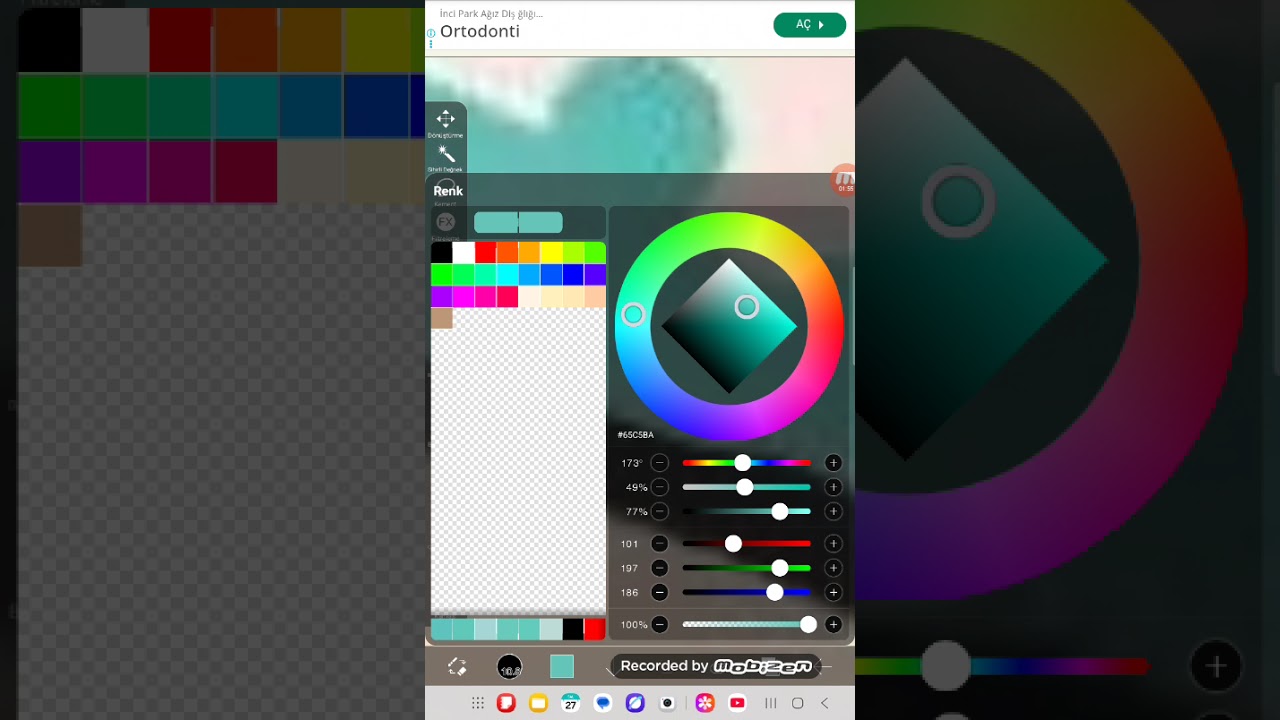Click the green channel slider handle

tap(780, 568)
